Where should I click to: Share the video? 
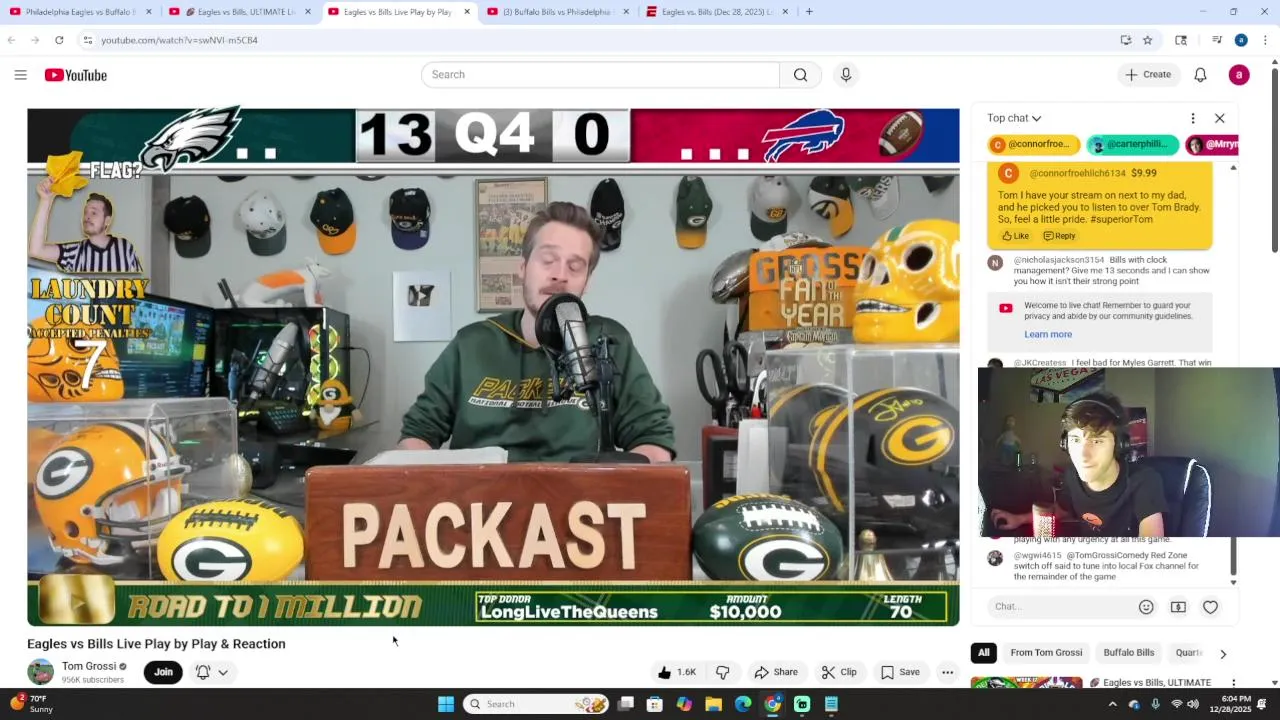point(776,672)
